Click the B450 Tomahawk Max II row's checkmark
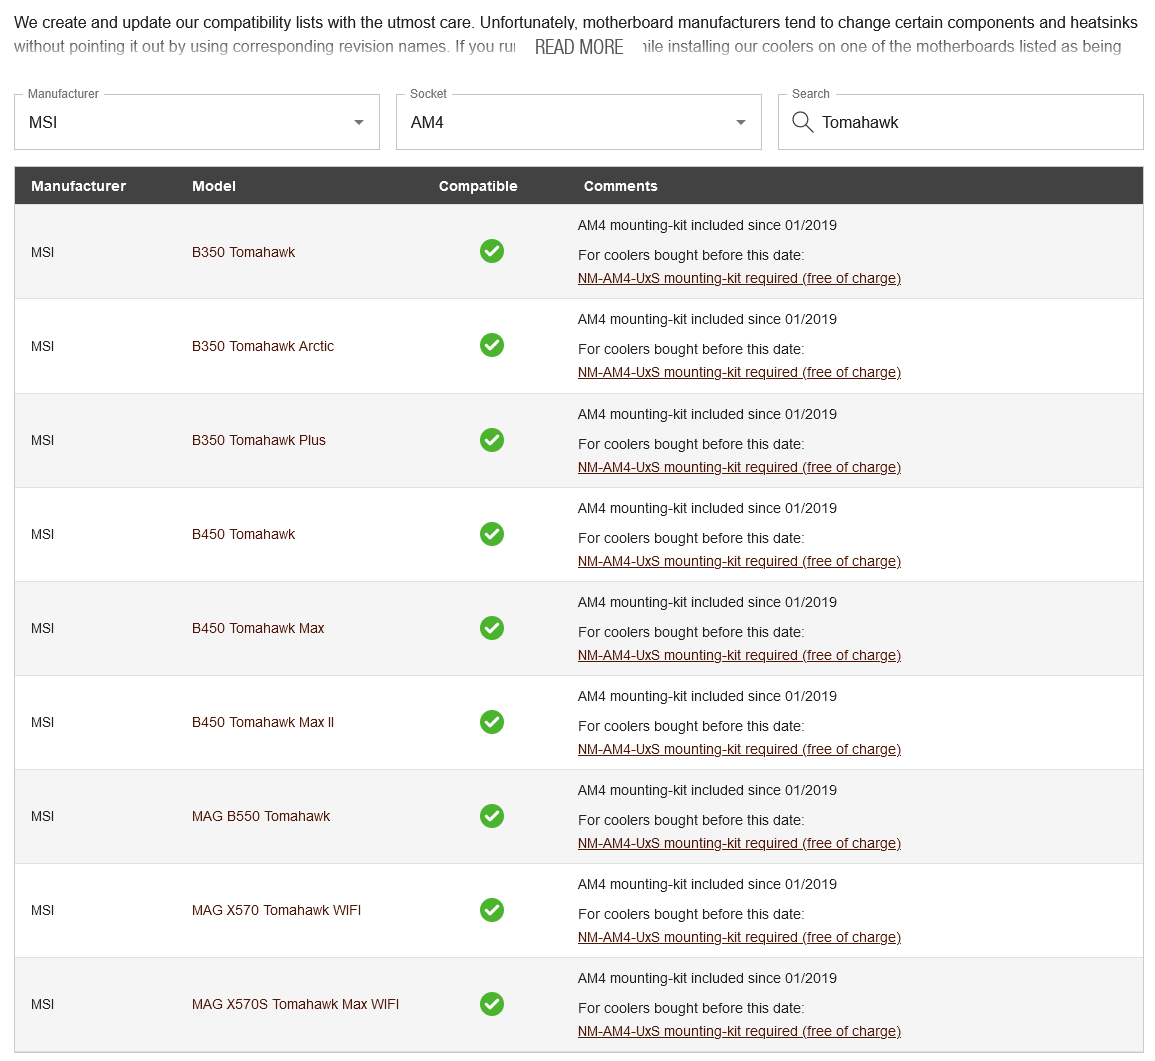The width and height of the screenshot is (1155, 1061). (492, 722)
